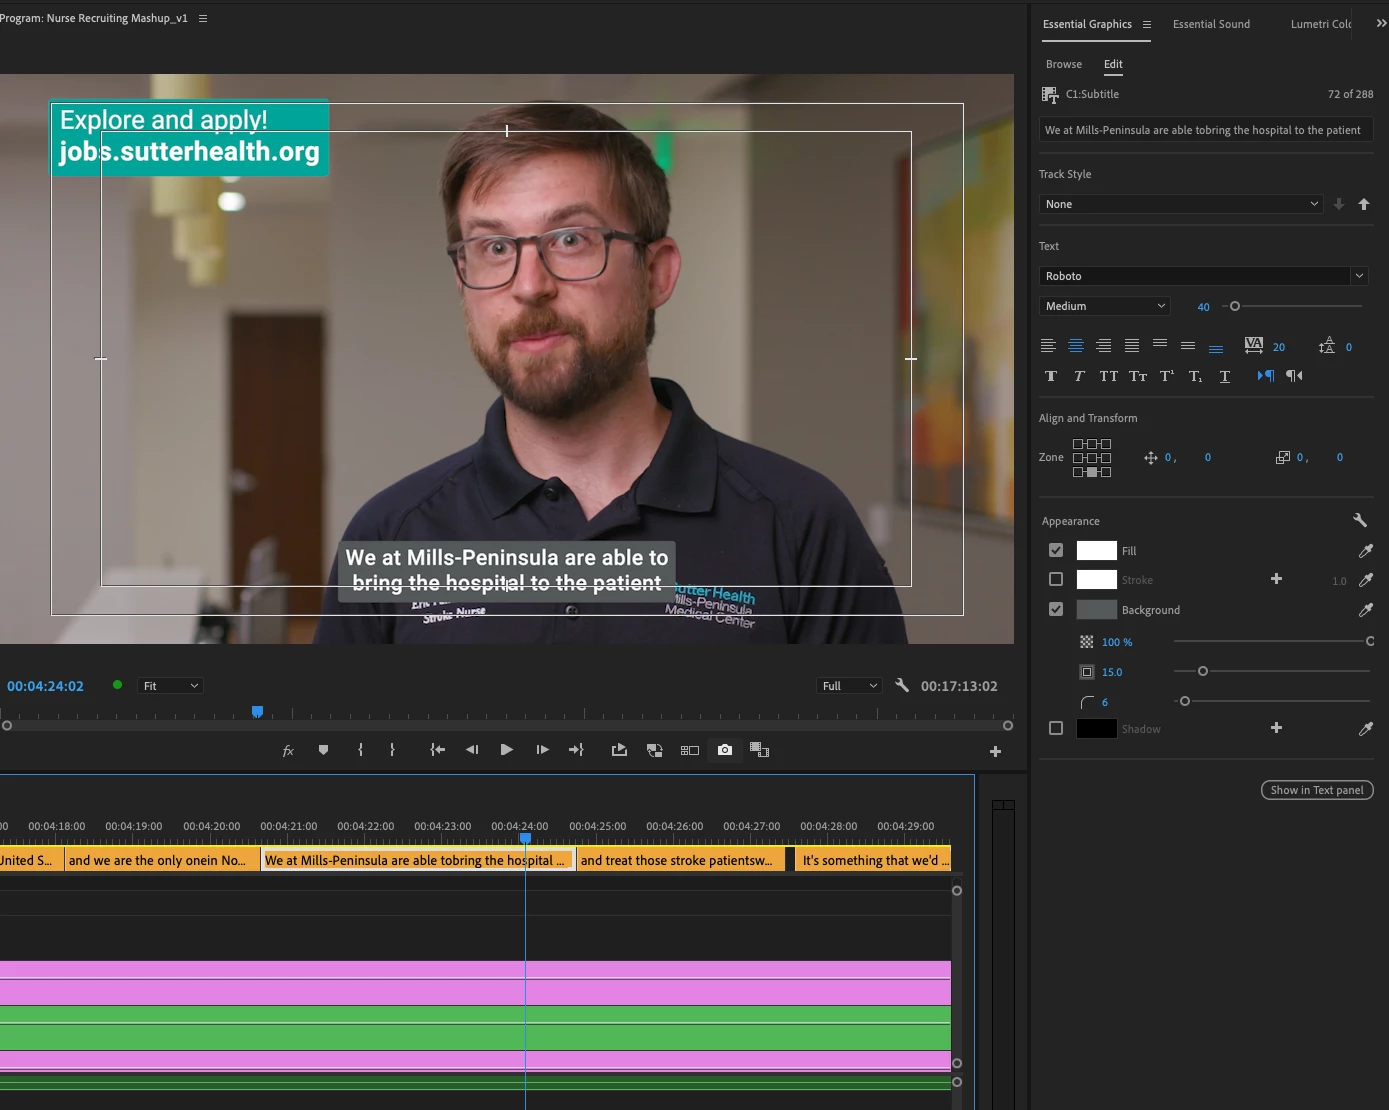The image size is (1389, 1110).
Task: Open the wrench settings in Appearance section
Action: (x=1359, y=520)
